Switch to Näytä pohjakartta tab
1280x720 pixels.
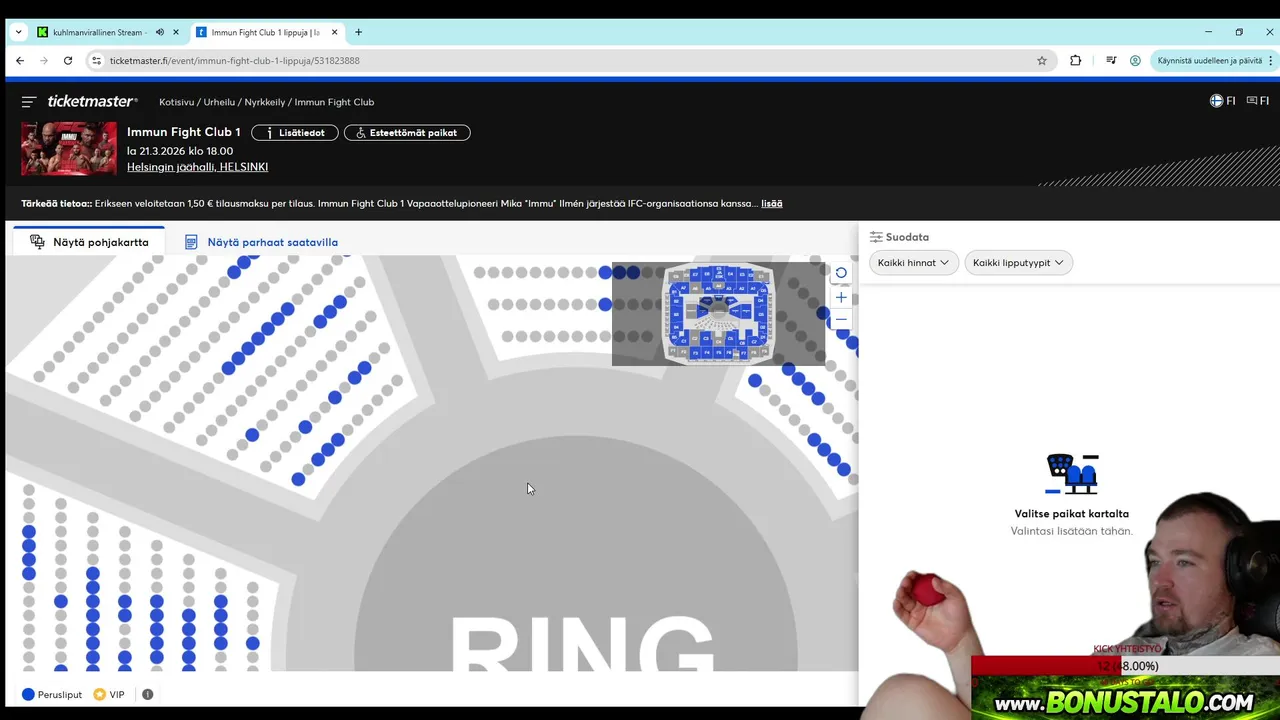tap(89, 242)
